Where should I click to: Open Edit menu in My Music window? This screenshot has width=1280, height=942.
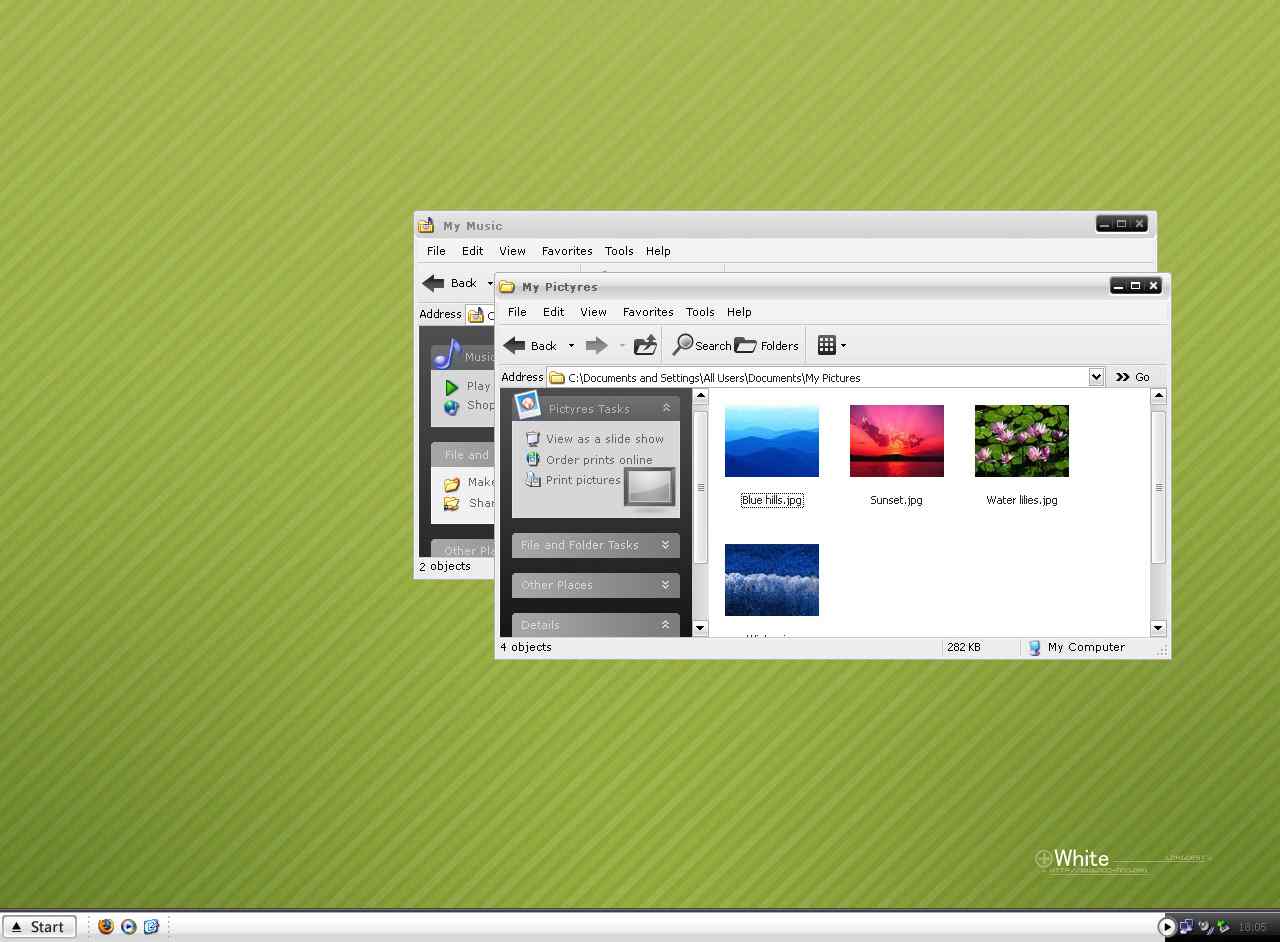pyautogui.click(x=472, y=251)
